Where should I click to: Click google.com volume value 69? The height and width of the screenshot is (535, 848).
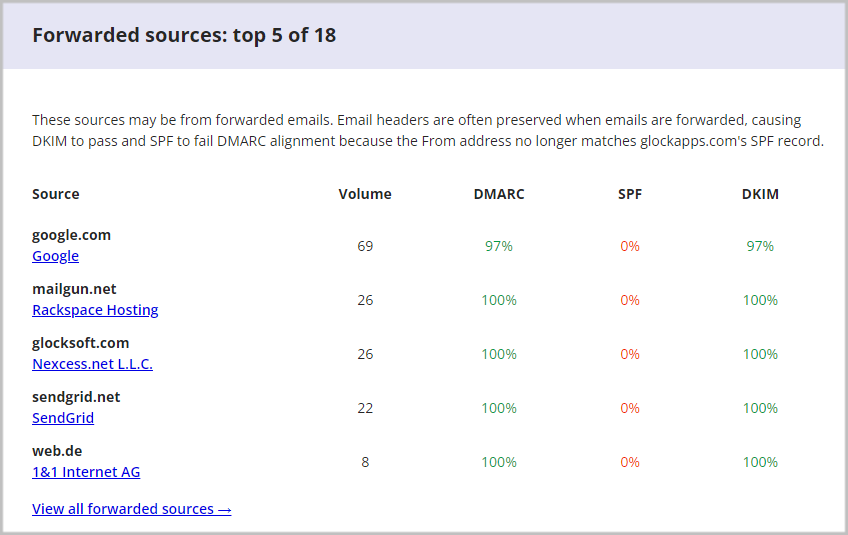coord(365,246)
